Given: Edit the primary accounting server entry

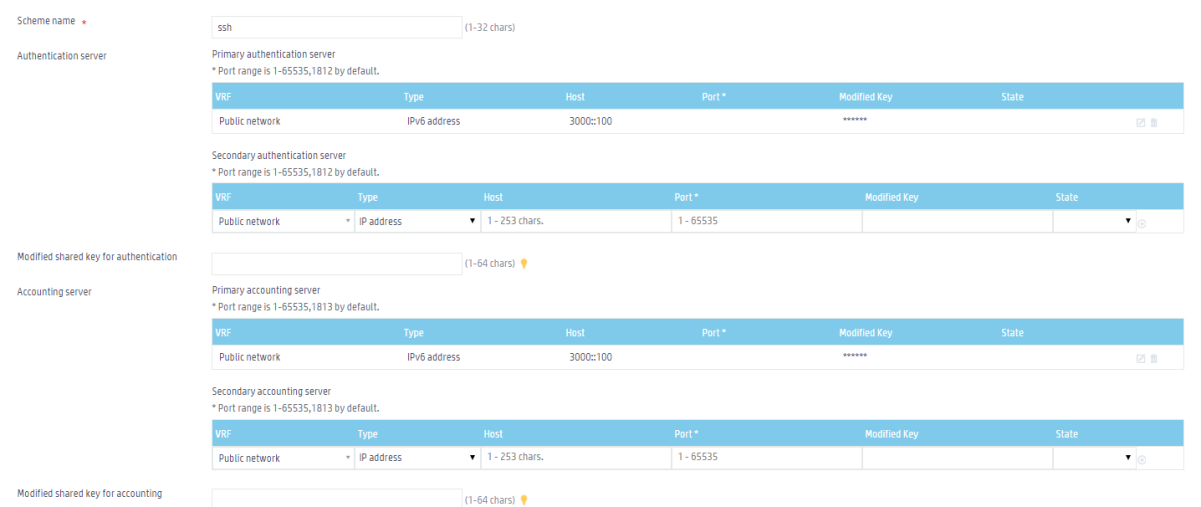Looking at the screenshot, I should click(1141, 358).
